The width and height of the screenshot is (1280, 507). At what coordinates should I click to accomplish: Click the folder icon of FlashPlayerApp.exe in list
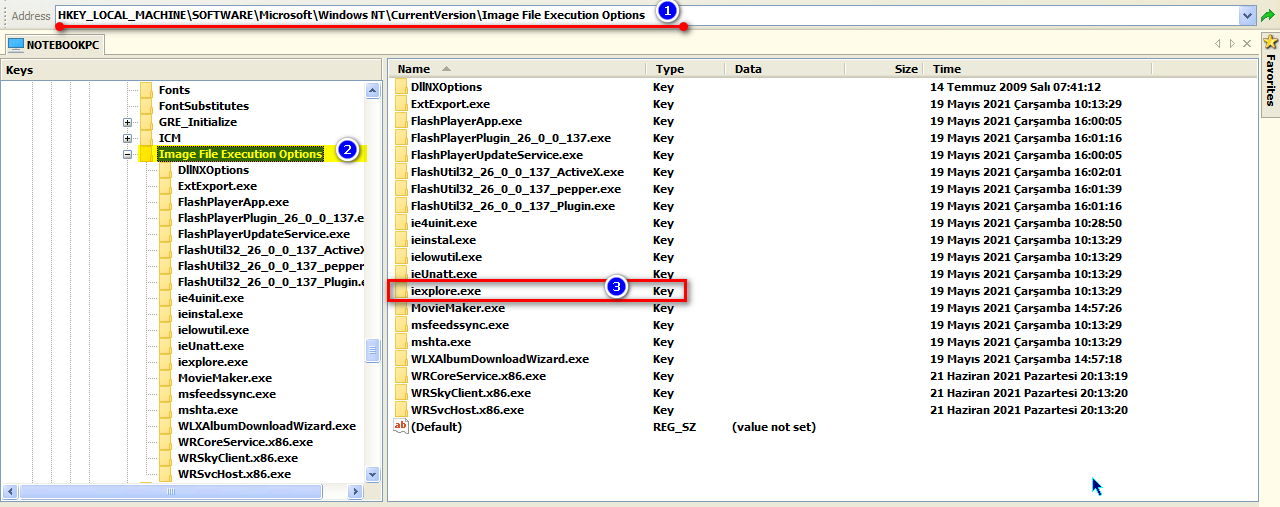[401, 121]
